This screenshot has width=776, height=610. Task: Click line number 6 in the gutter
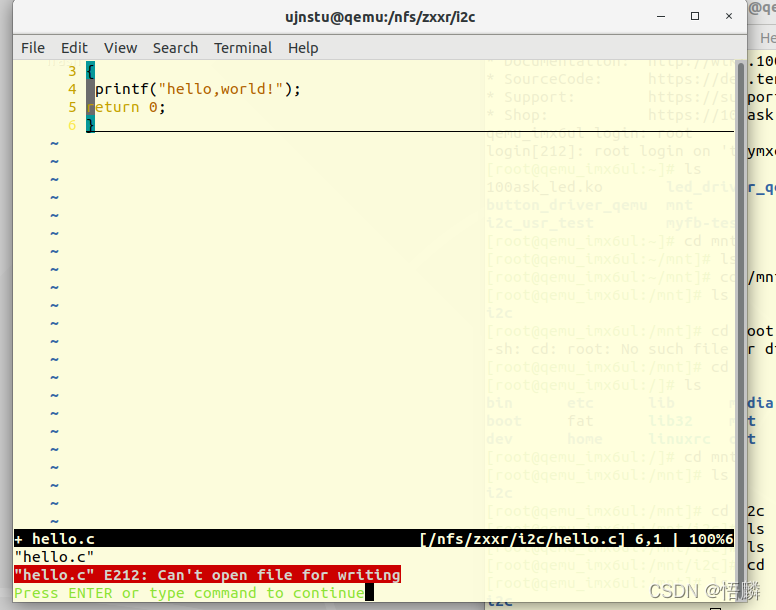point(72,125)
